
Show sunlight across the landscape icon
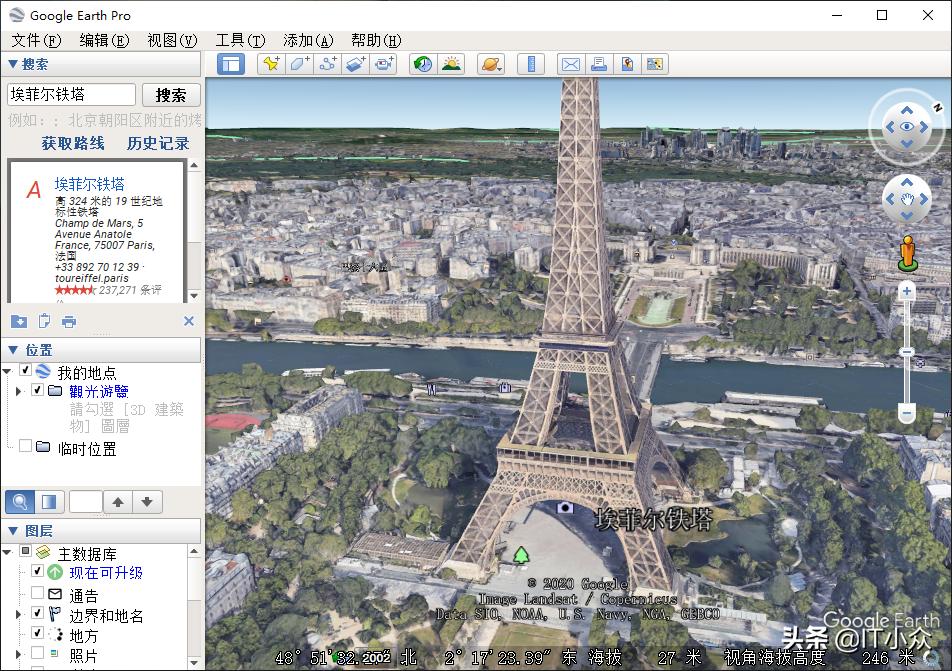pos(451,64)
